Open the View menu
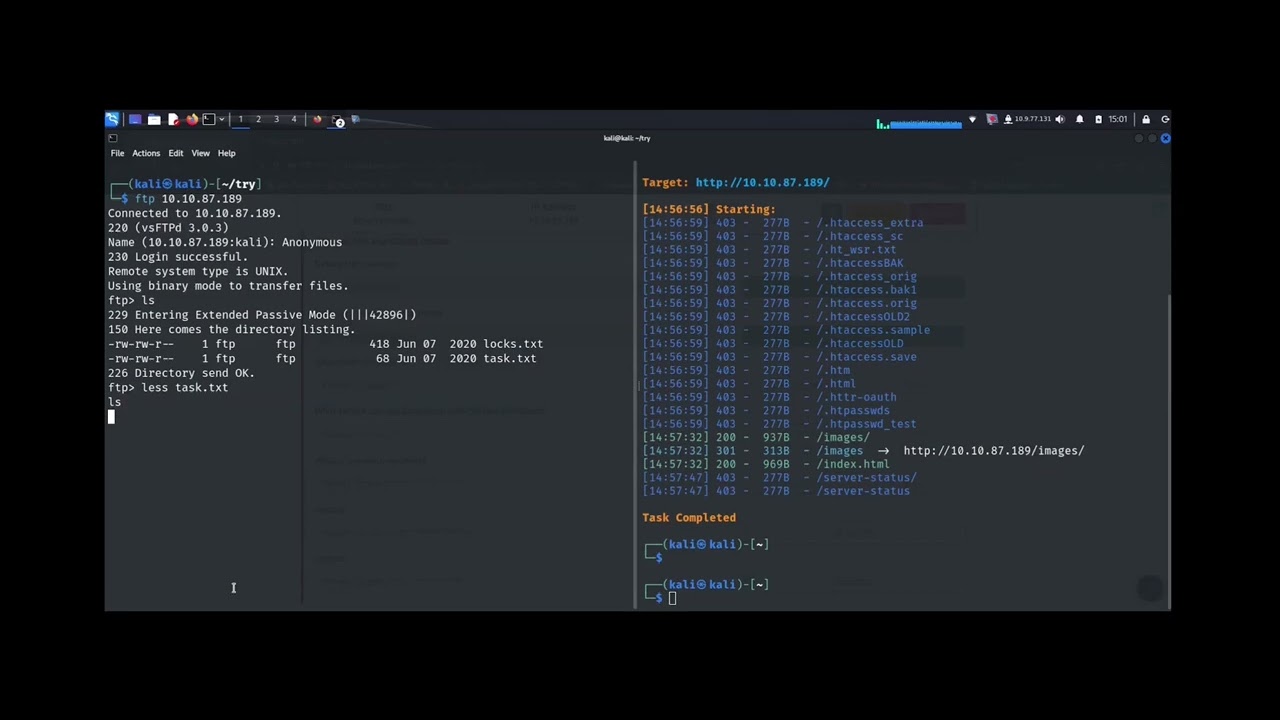Image resolution: width=1280 pixels, height=720 pixels. coord(201,153)
